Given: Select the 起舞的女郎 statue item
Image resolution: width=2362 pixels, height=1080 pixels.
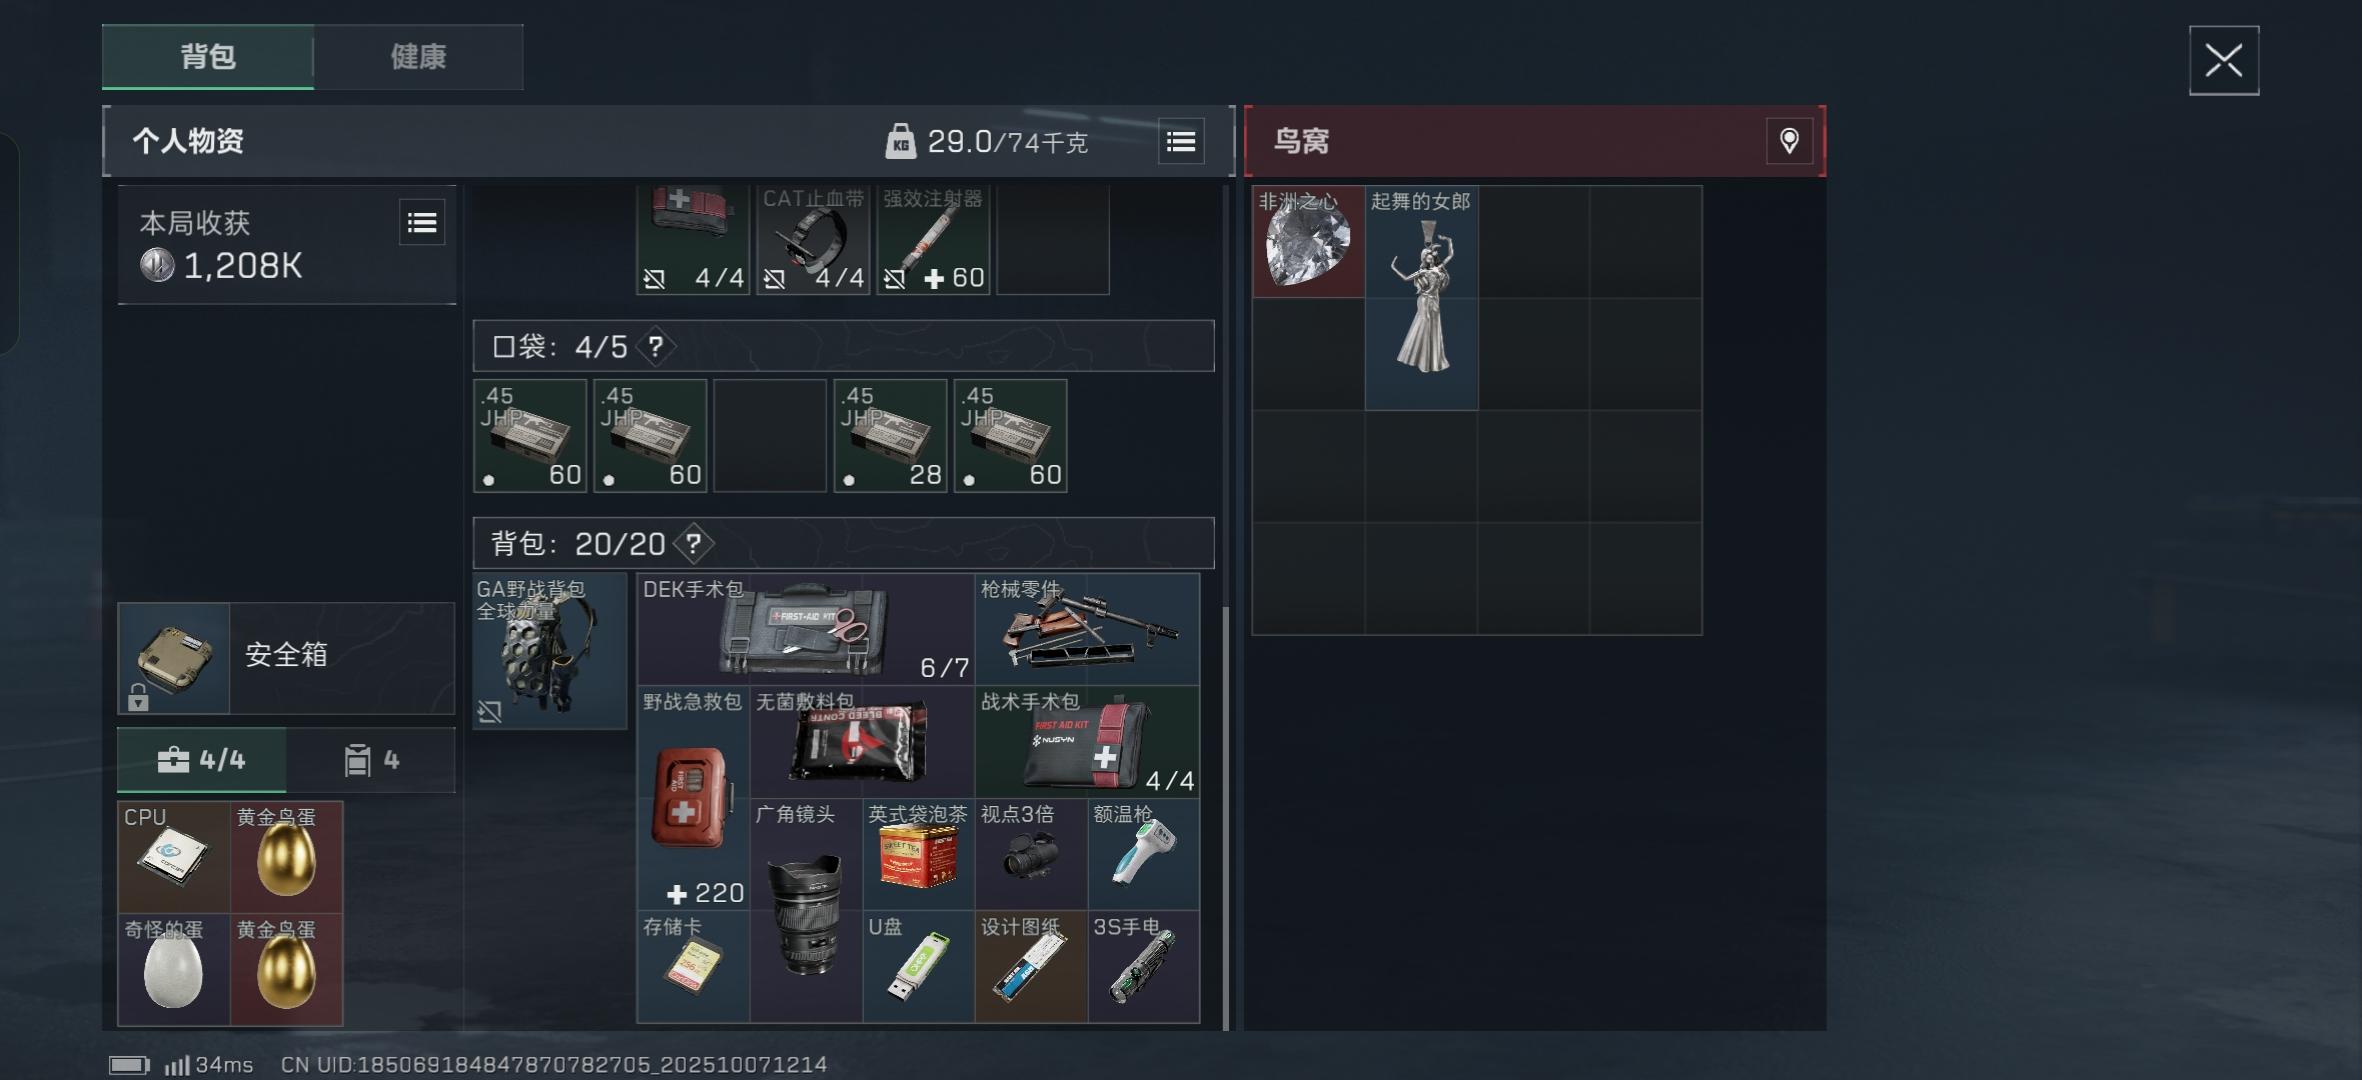Looking at the screenshot, I should click(x=1421, y=298).
